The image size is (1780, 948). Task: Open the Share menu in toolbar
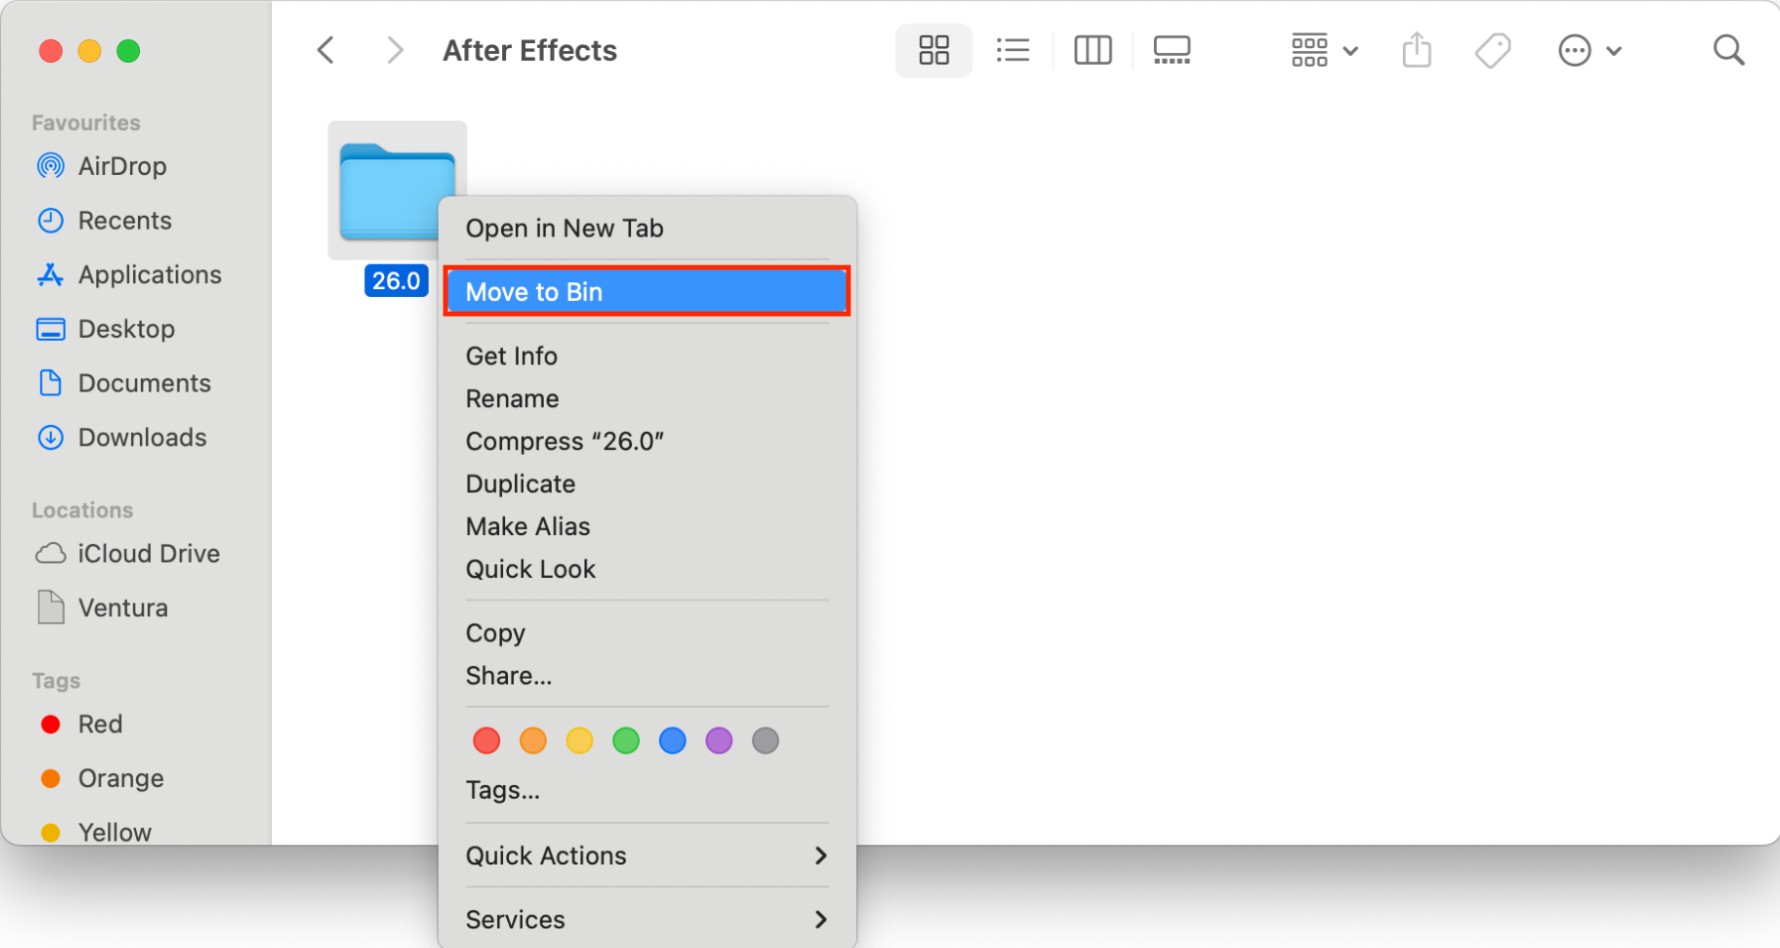point(1416,50)
